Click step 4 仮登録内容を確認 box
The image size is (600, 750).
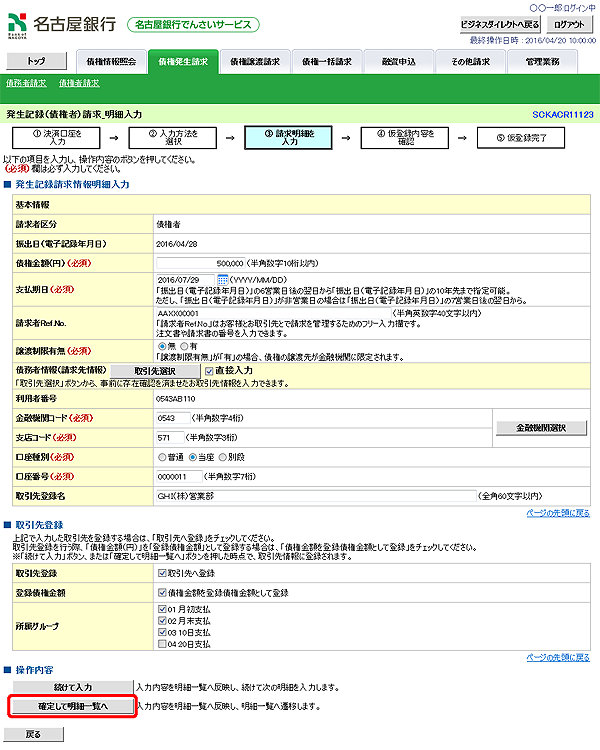[x=405, y=138]
